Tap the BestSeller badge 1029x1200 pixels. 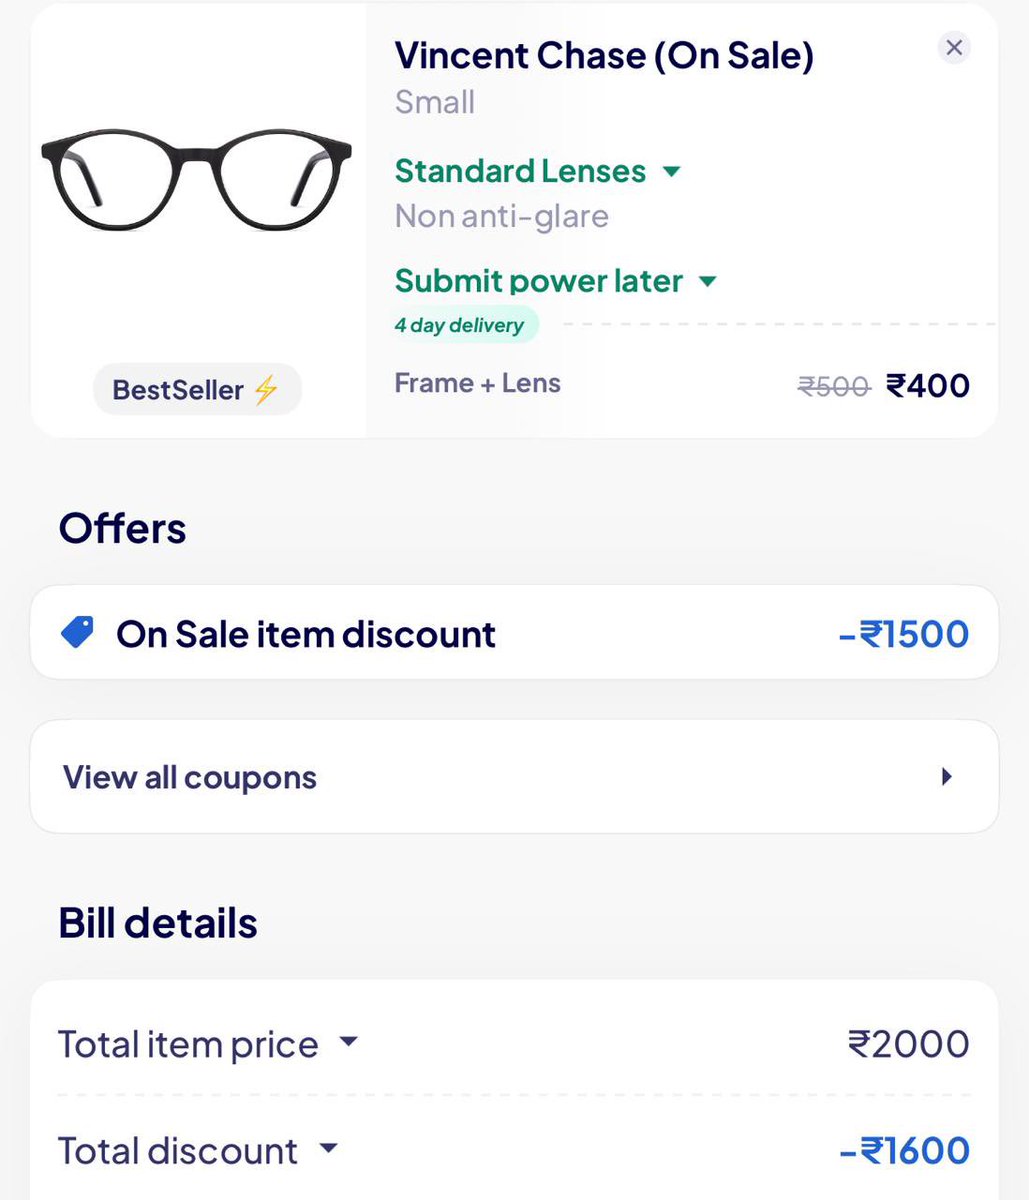pos(197,389)
